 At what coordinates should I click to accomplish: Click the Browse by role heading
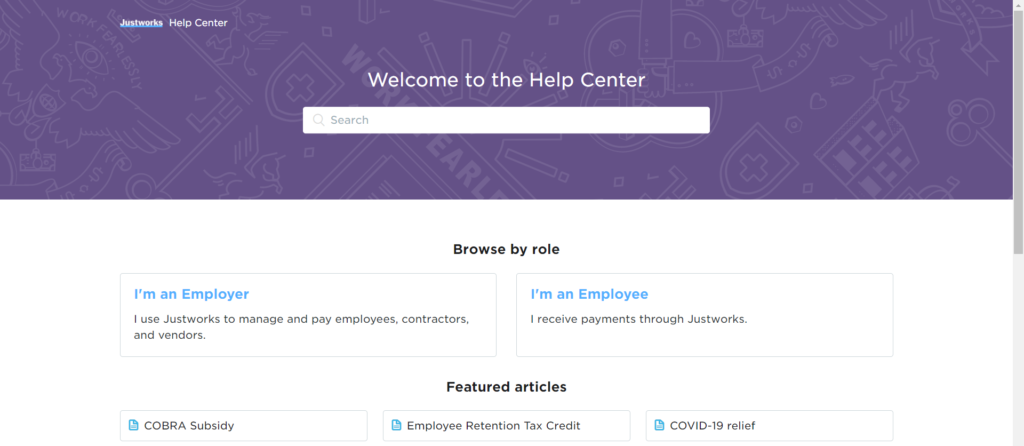(x=506, y=249)
